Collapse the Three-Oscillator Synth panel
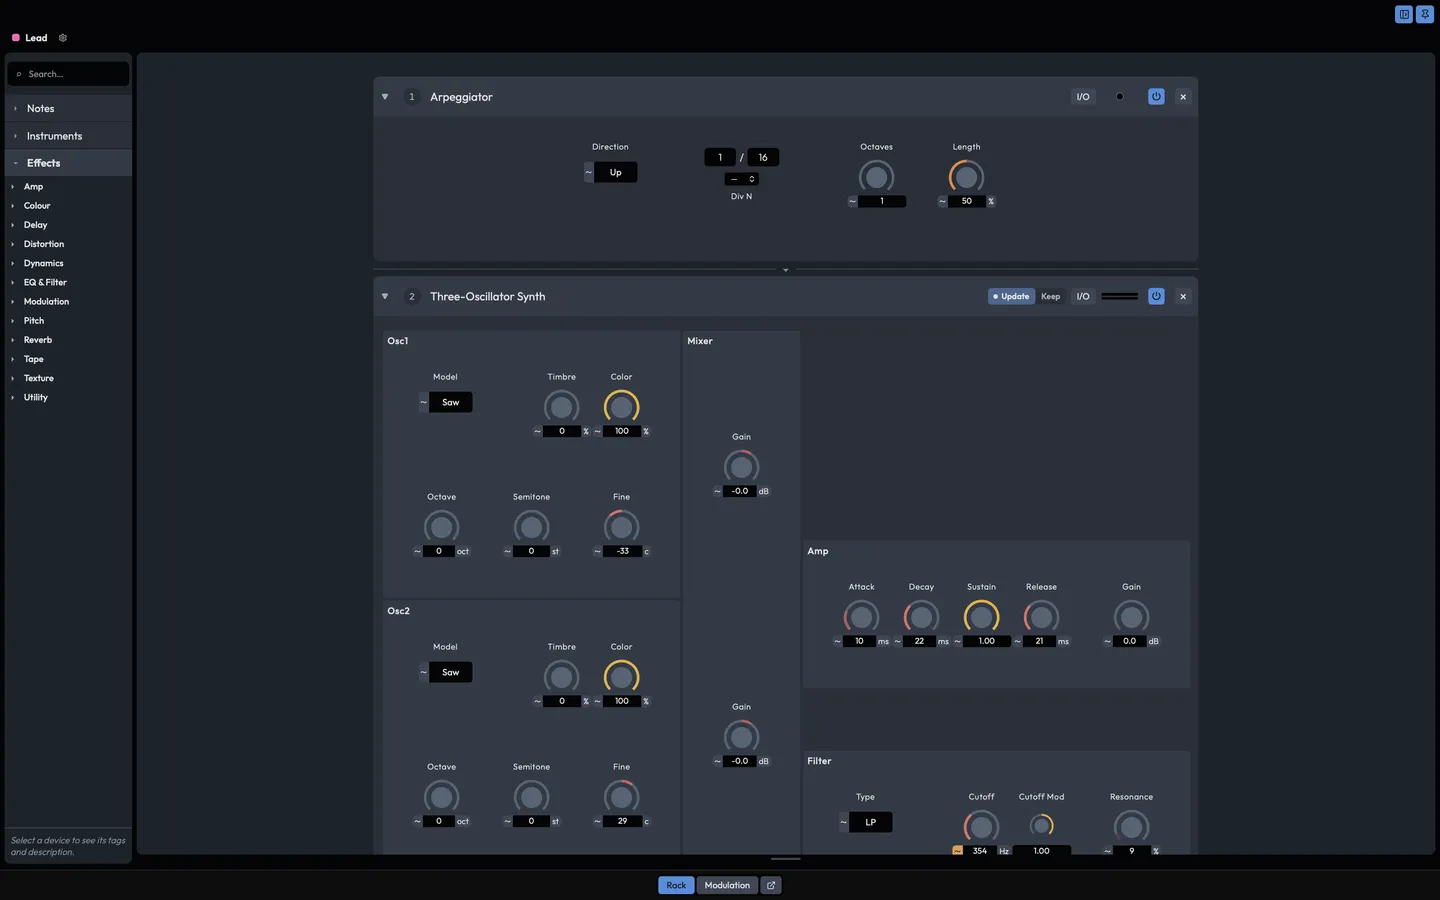Viewport: 1440px width, 900px height. [385, 296]
